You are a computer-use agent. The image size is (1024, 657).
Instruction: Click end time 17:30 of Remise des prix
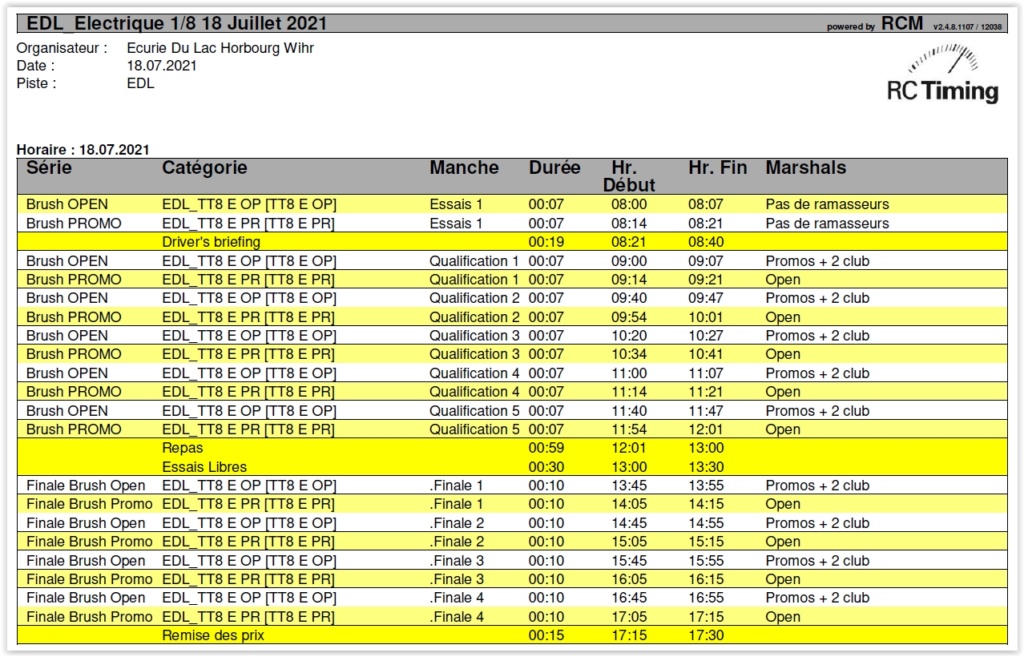click(705, 635)
